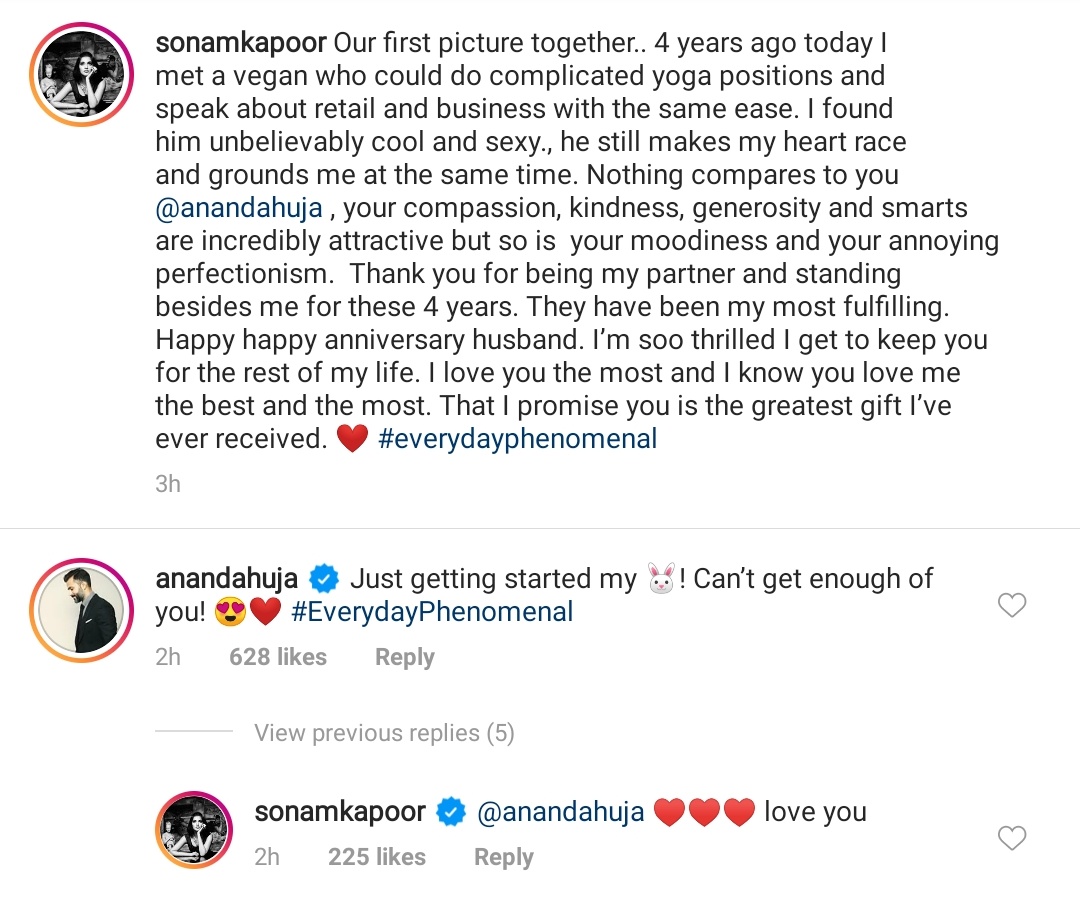
Task: Click the 3h timestamp under the caption
Action: click(x=168, y=484)
